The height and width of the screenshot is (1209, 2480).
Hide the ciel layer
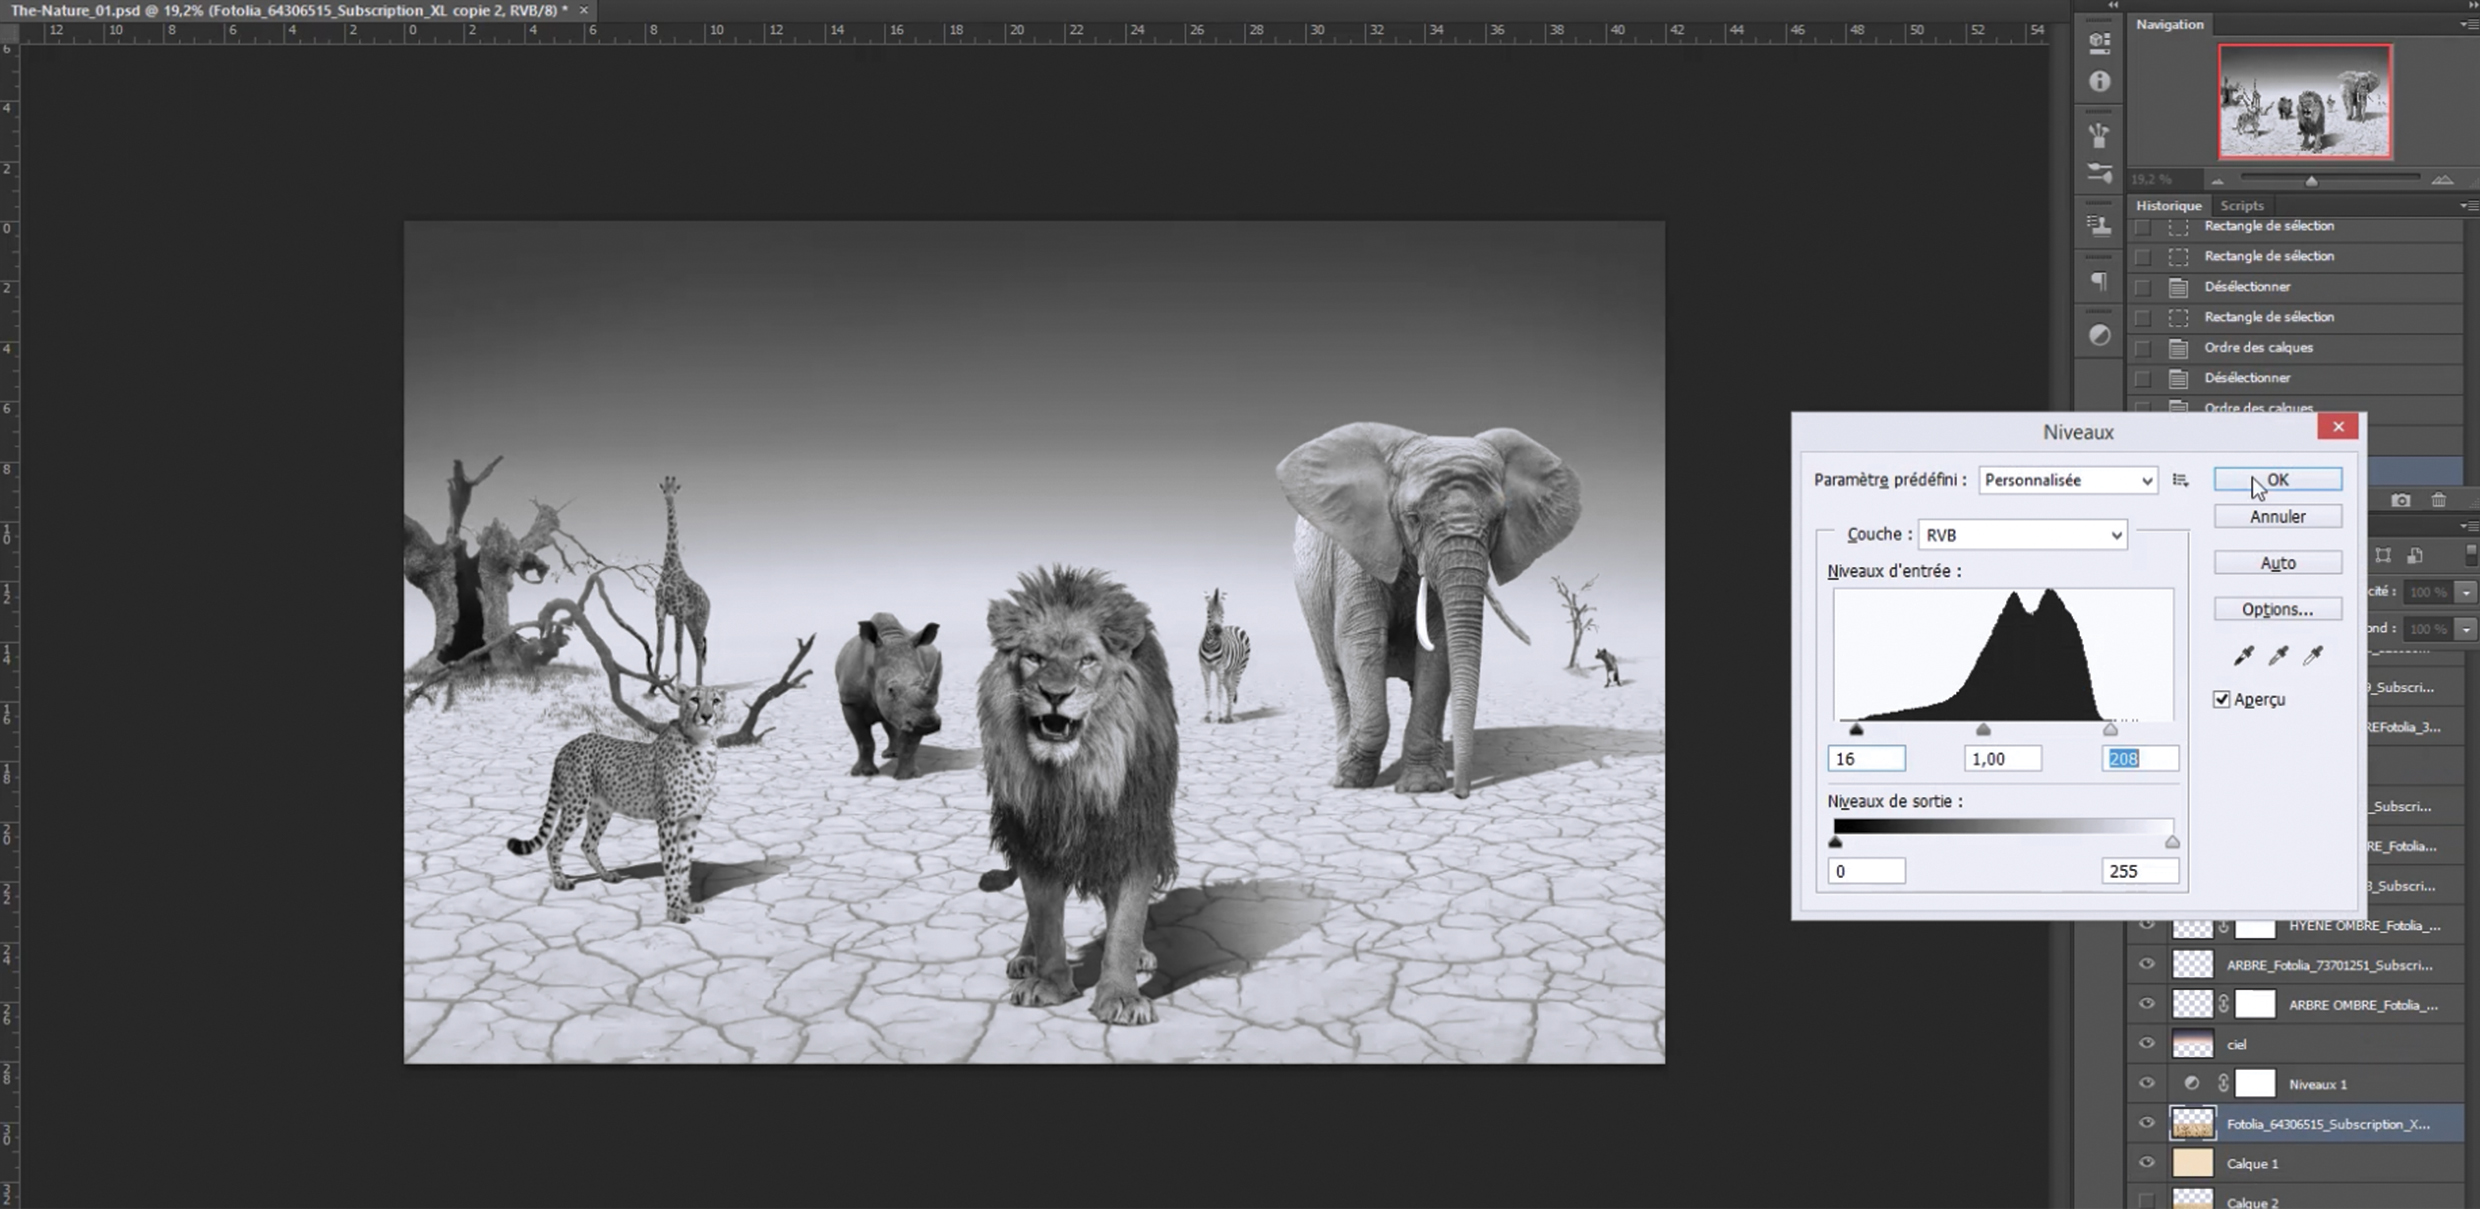tap(2146, 1043)
